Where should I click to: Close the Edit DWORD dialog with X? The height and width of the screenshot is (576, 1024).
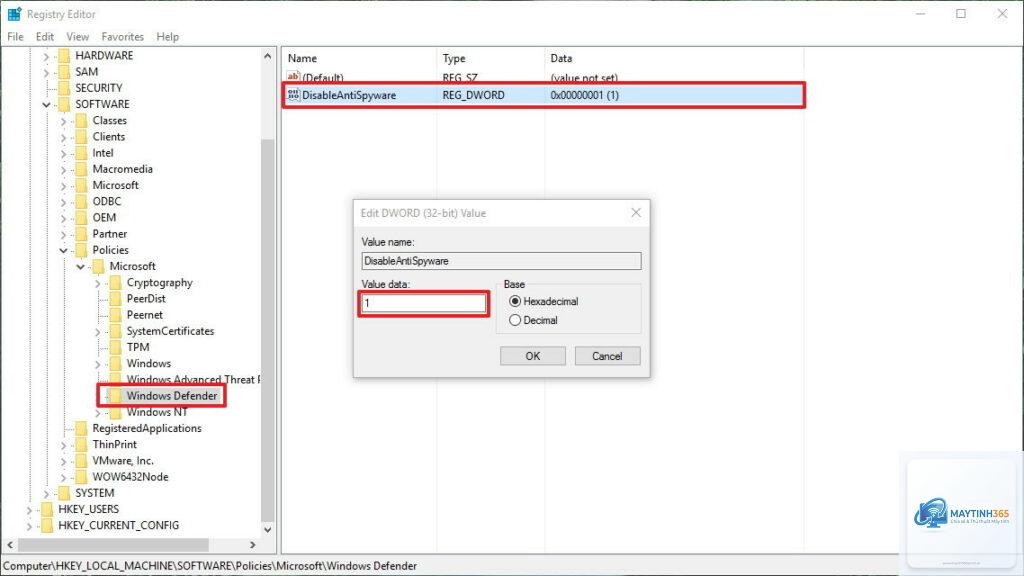click(636, 212)
